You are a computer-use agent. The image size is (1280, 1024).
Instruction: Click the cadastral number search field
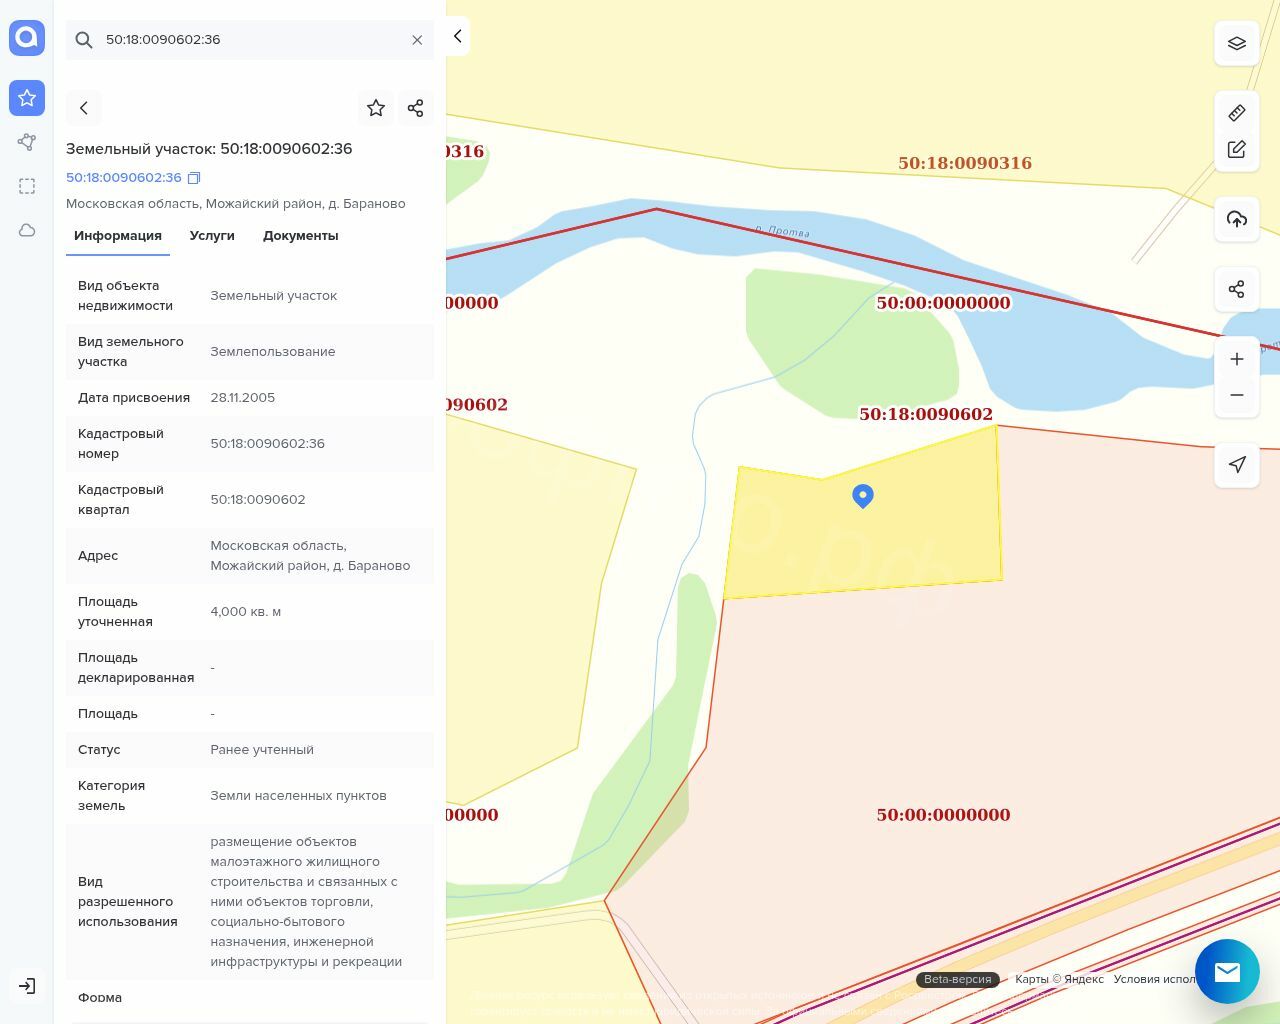click(250, 40)
